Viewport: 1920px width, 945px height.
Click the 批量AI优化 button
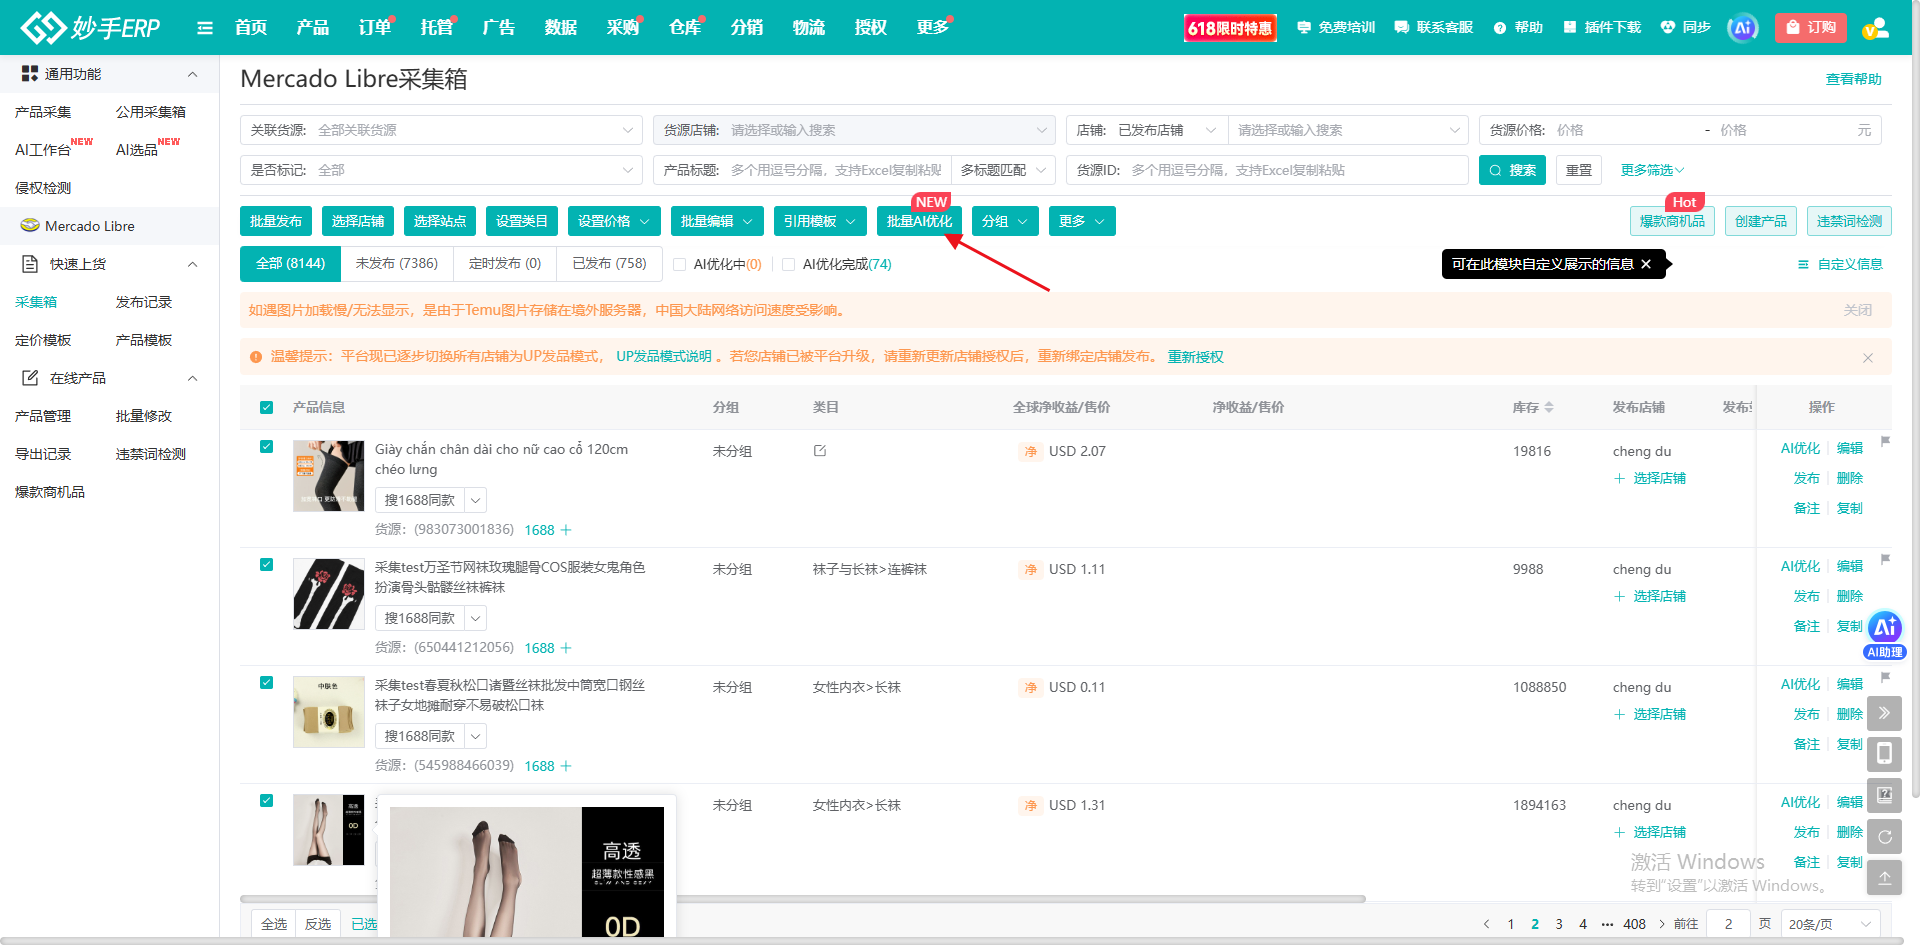pos(919,221)
